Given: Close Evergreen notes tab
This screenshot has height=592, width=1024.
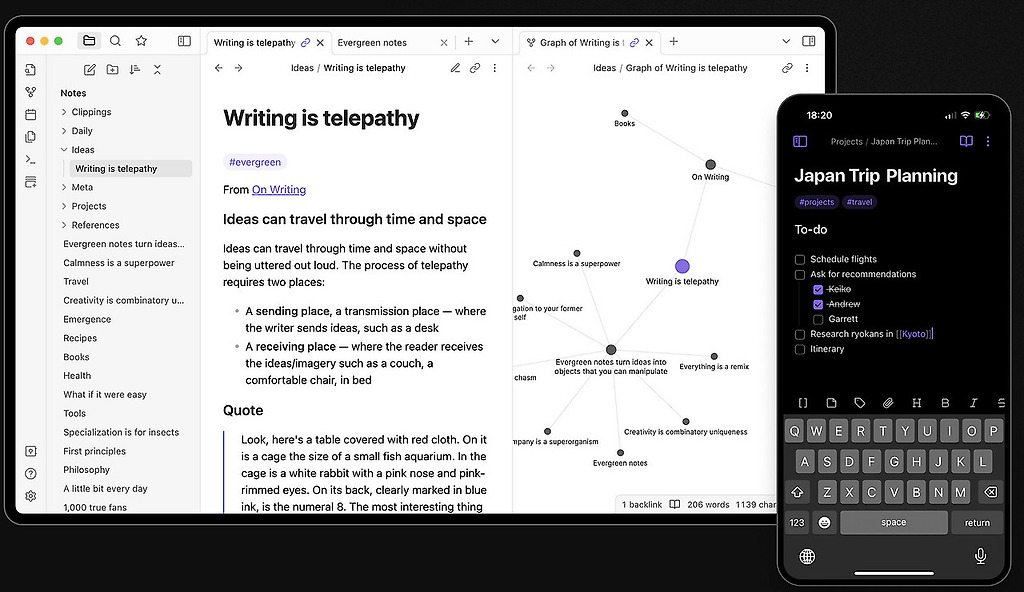Looking at the screenshot, I should [444, 42].
